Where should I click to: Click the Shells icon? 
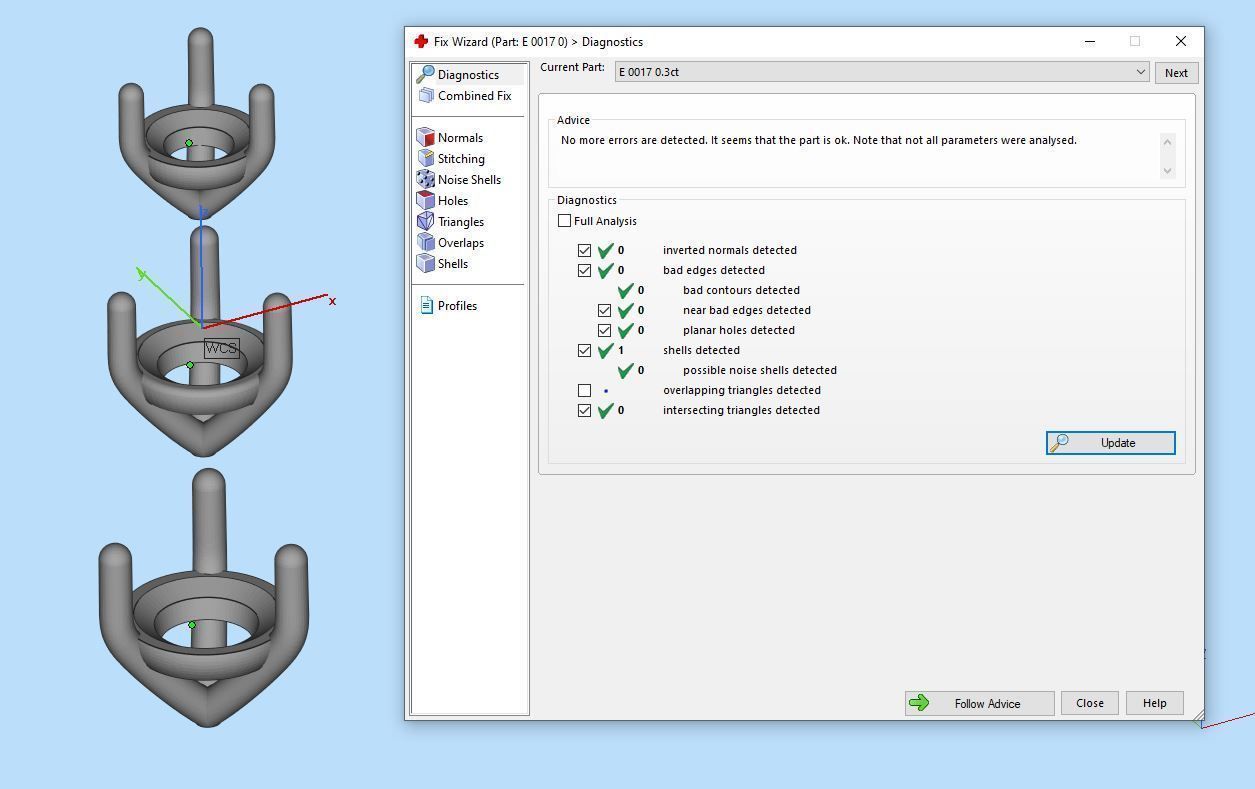pos(426,263)
